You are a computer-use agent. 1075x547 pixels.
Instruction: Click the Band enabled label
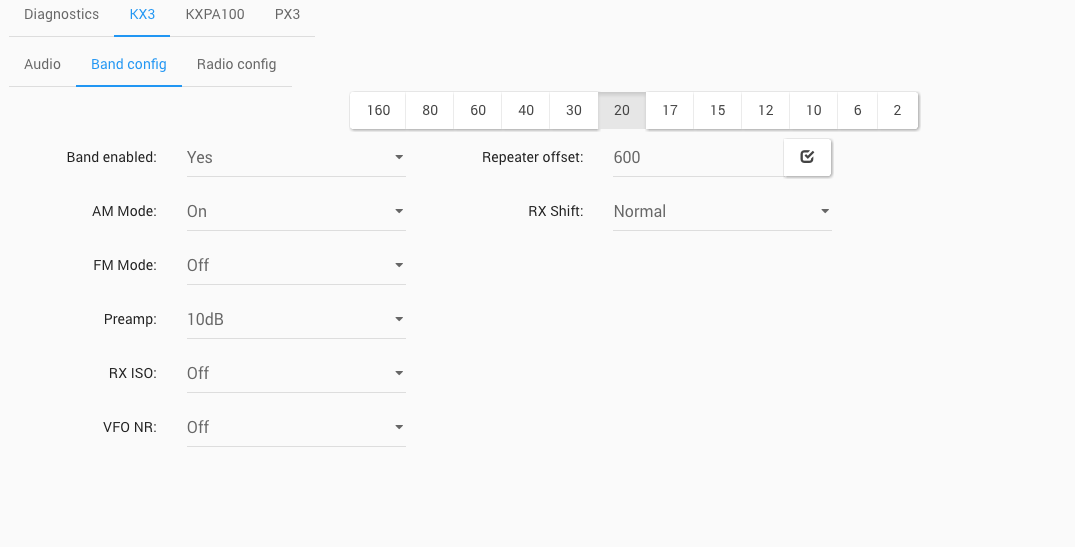pos(112,158)
